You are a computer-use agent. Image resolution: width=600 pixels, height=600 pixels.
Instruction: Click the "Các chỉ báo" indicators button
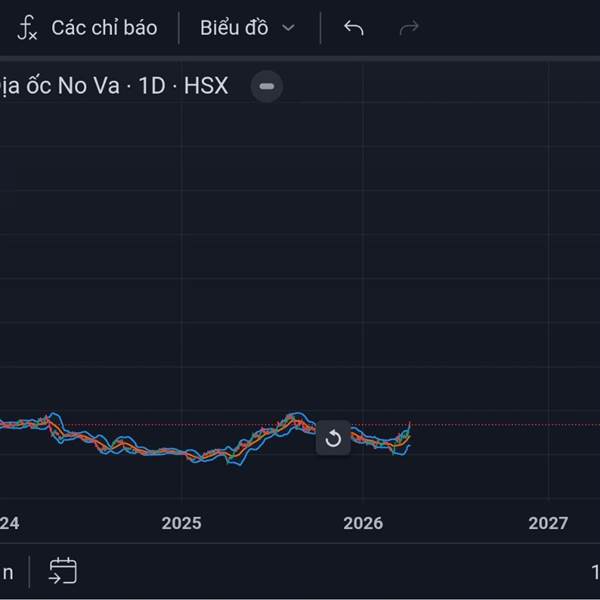pyautogui.click(x=104, y=28)
